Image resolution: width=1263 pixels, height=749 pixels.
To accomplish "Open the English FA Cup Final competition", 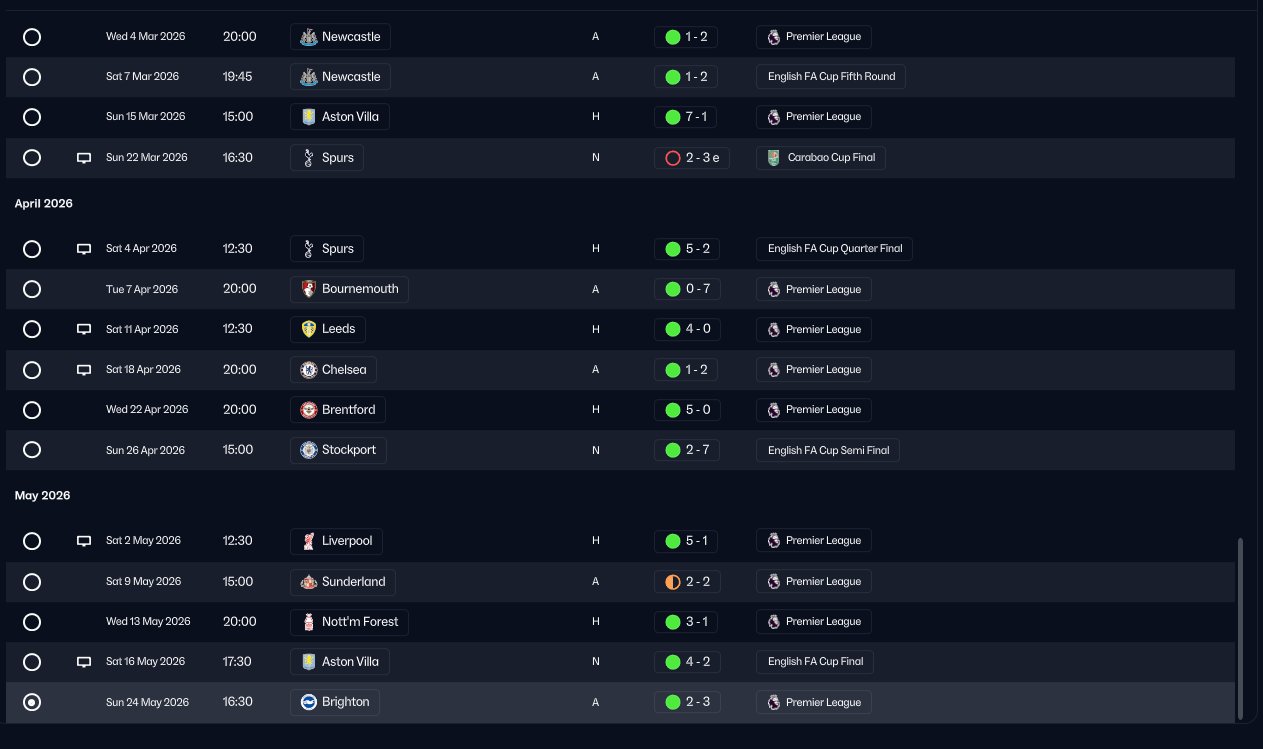I will (x=816, y=662).
